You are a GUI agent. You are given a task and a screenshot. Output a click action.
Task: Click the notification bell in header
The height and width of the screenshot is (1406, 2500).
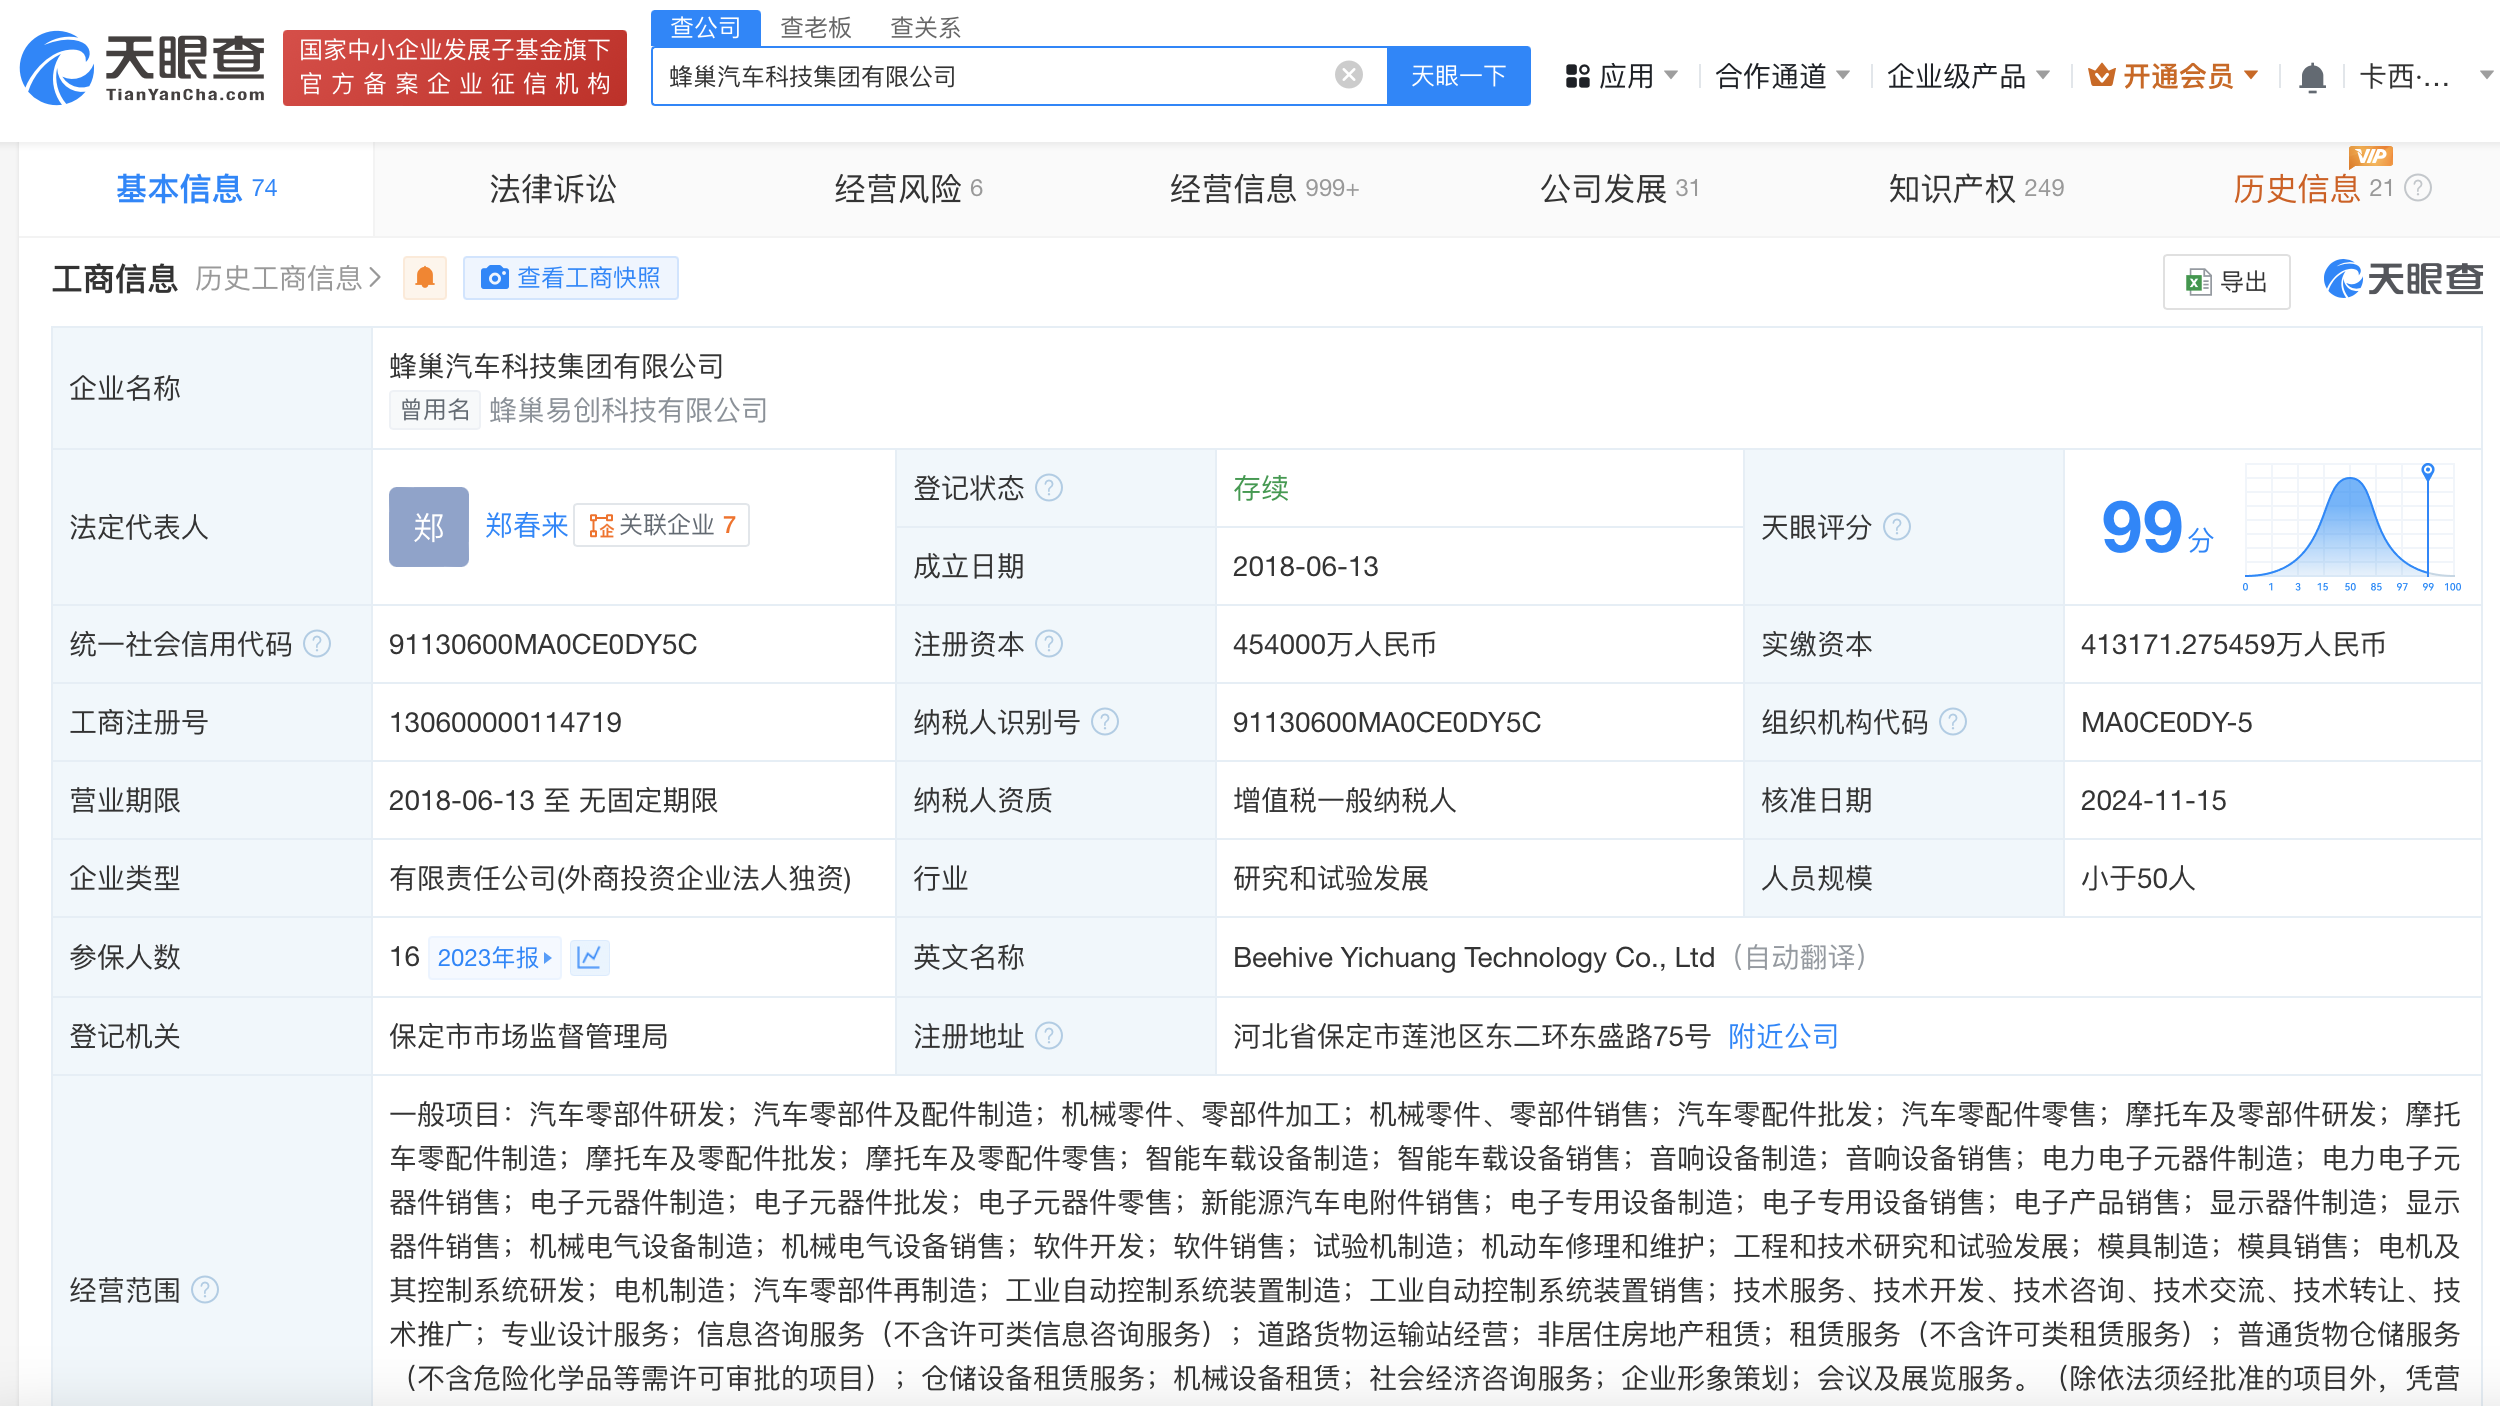[x=2311, y=77]
